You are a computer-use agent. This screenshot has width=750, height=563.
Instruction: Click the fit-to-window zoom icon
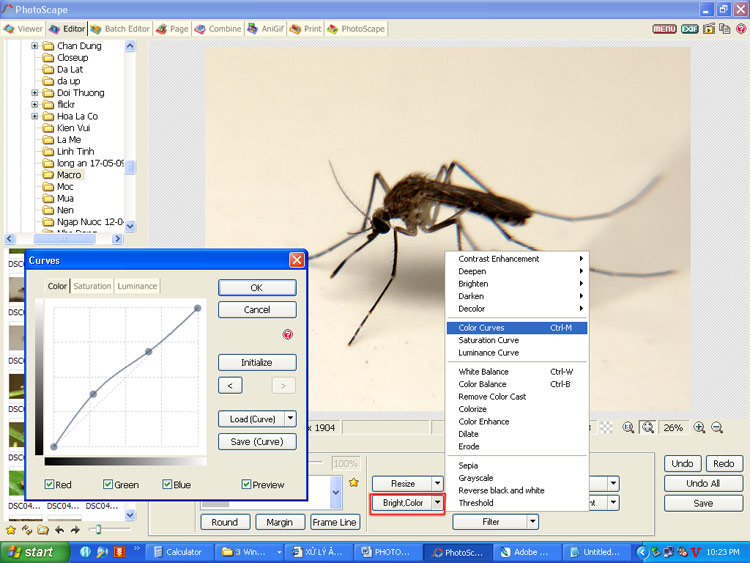coord(648,427)
